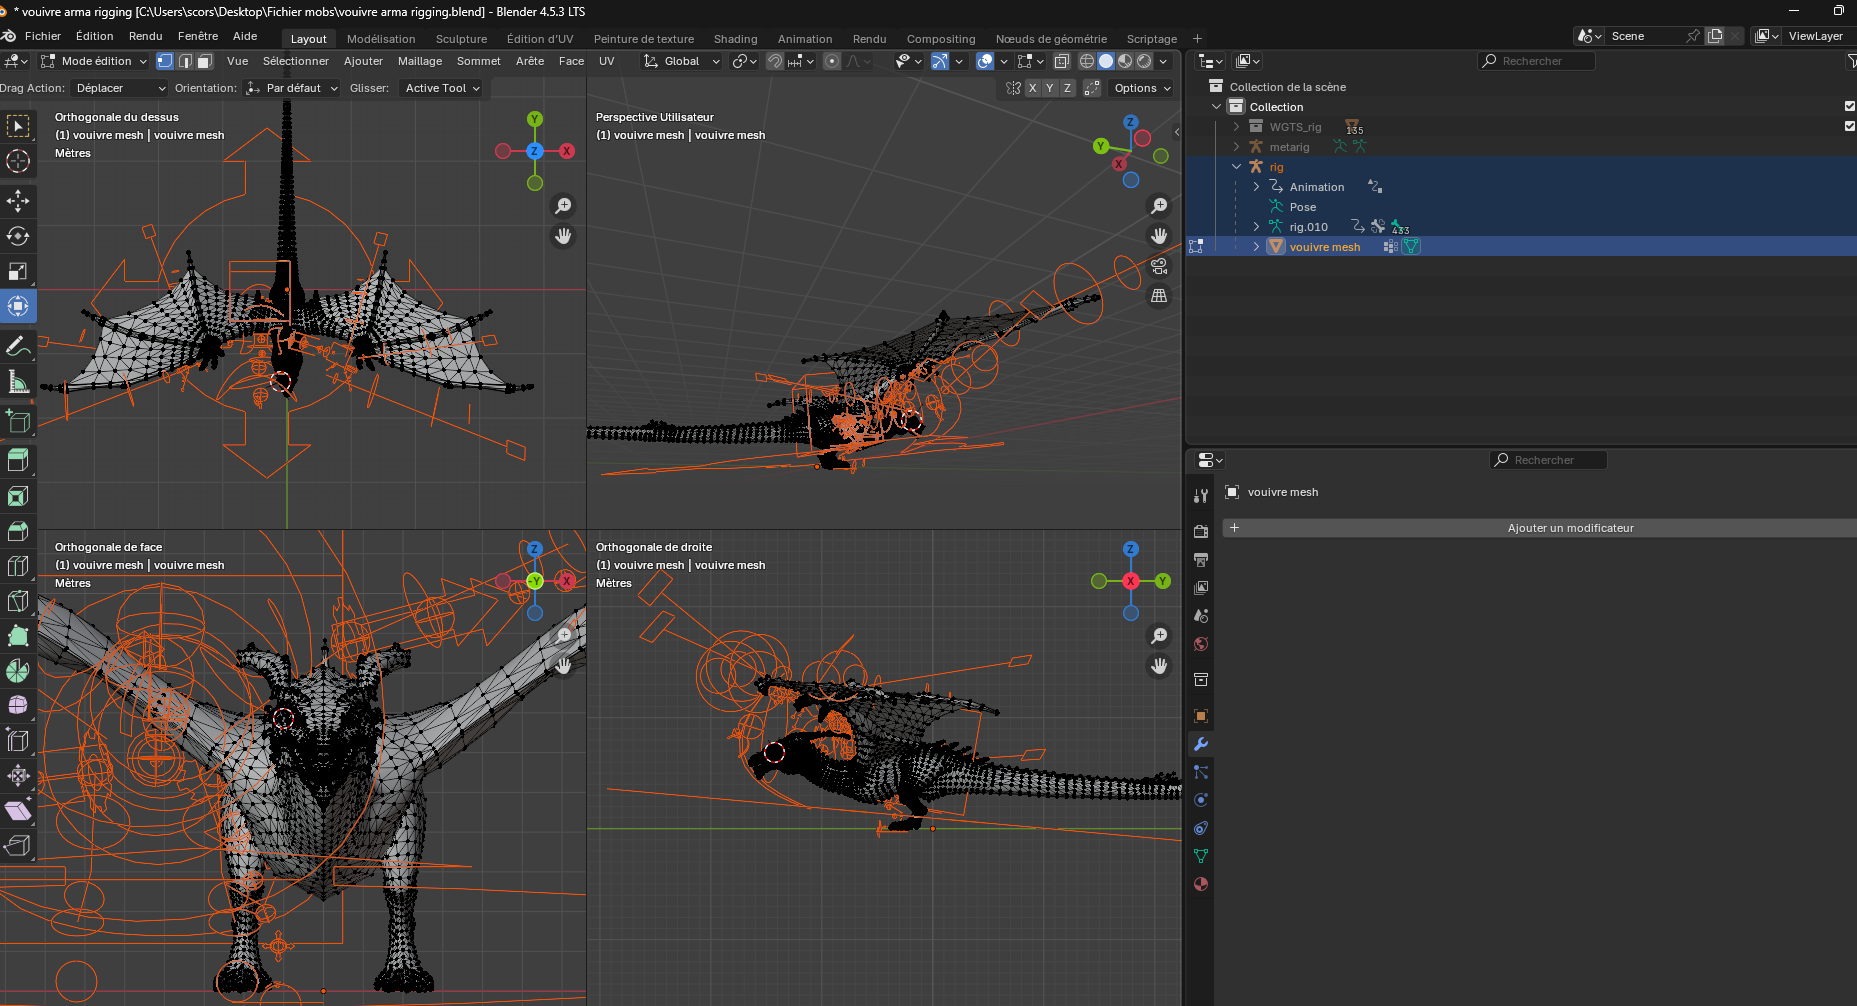The height and width of the screenshot is (1006, 1857).
Task: Select the Knife tool
Action: point(18,601)
